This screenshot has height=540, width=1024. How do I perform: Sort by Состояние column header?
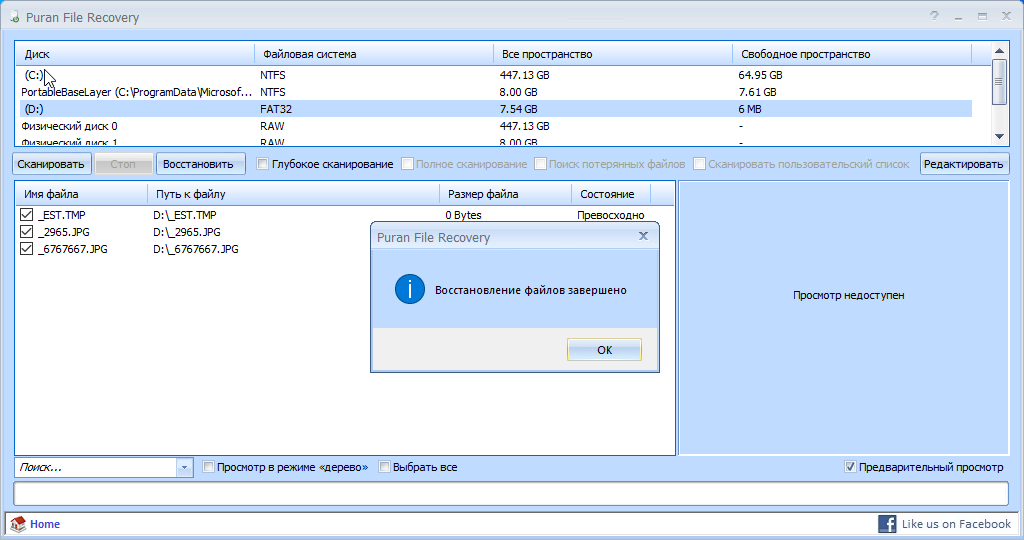click(611, 194)
